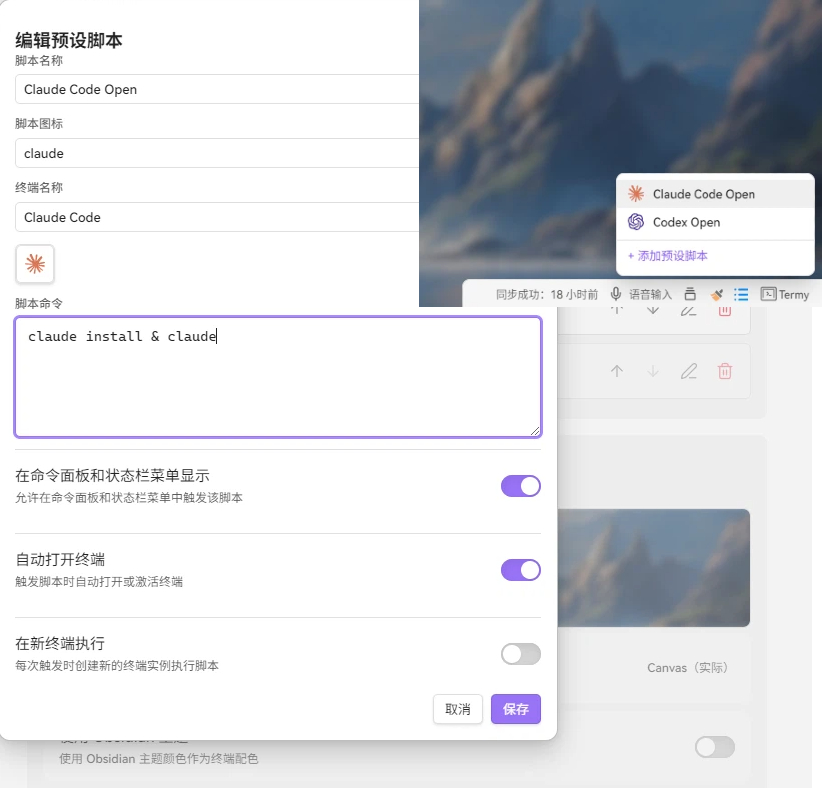
Task: Click the 同步成功: 18 小时前 sync status text
Action: tap(547, 295)
